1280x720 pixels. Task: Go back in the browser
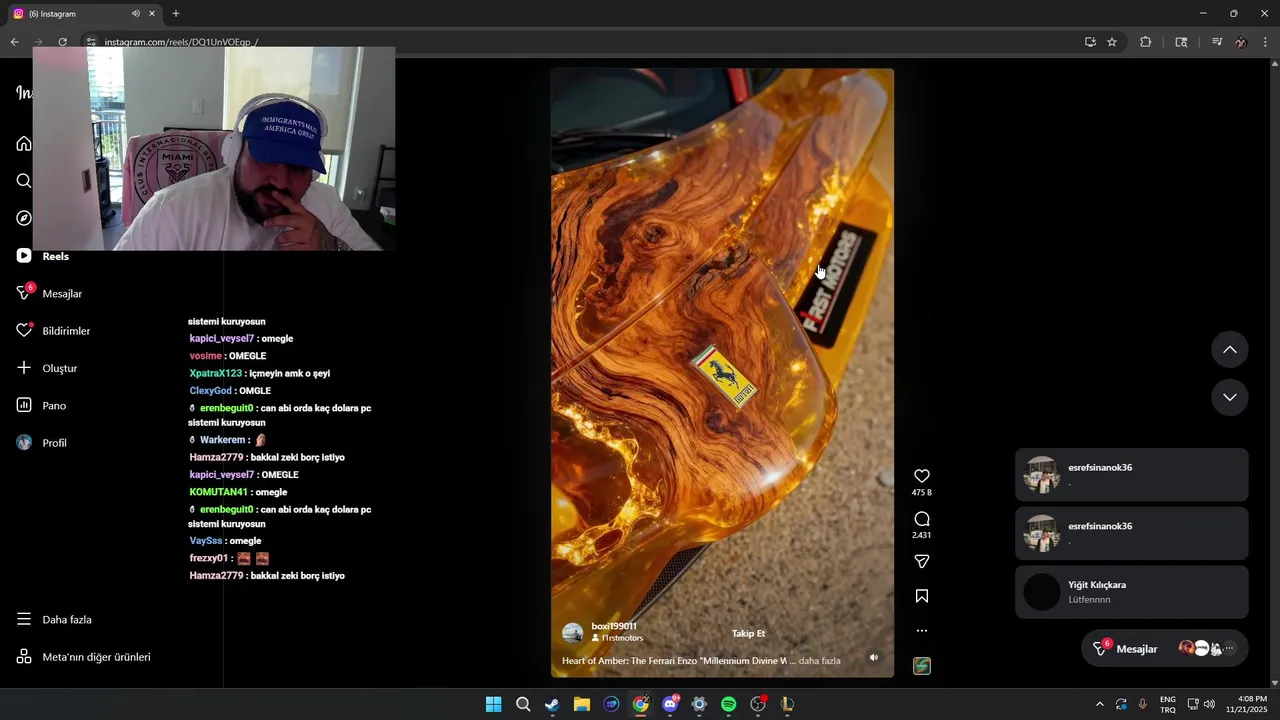(14, 42)
